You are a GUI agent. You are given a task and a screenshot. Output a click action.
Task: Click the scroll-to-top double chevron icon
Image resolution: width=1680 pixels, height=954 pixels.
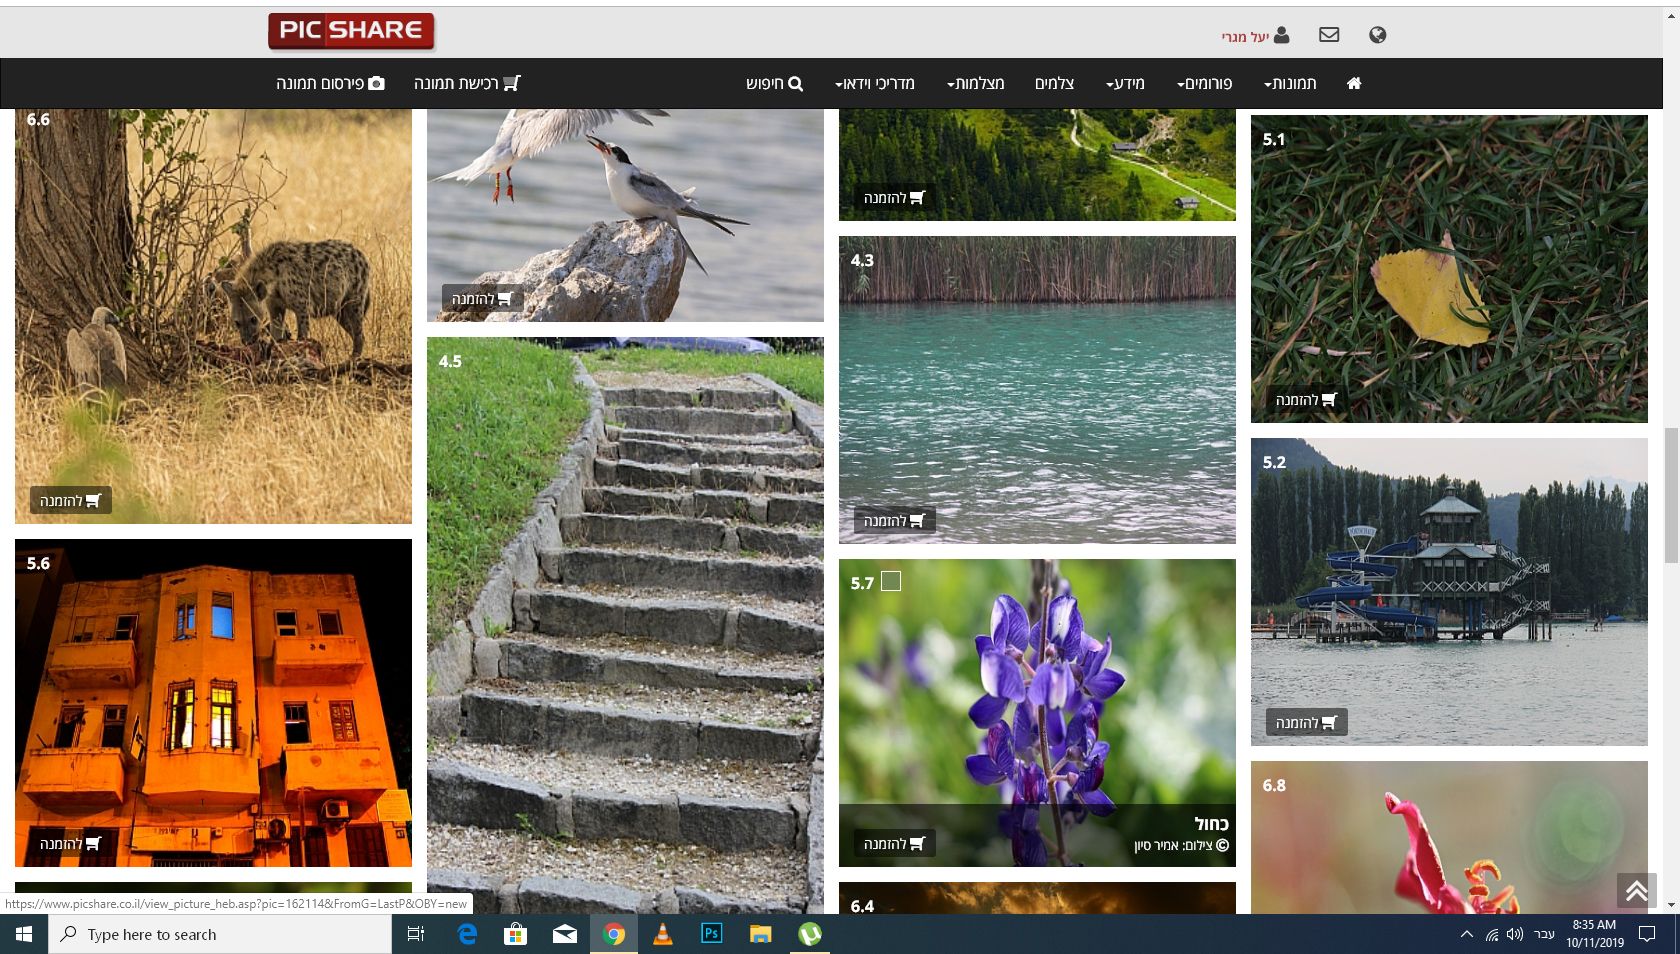pos(1636,890)
